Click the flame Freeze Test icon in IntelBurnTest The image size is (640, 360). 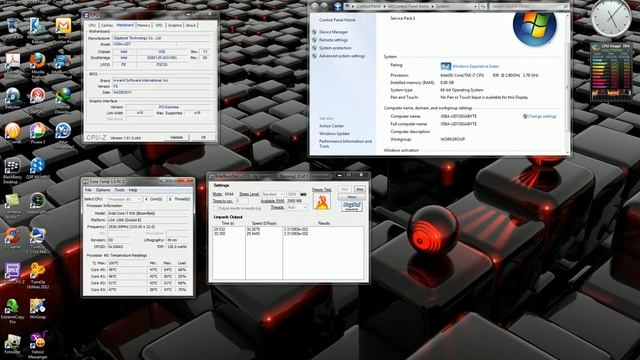tap(322, 201)
